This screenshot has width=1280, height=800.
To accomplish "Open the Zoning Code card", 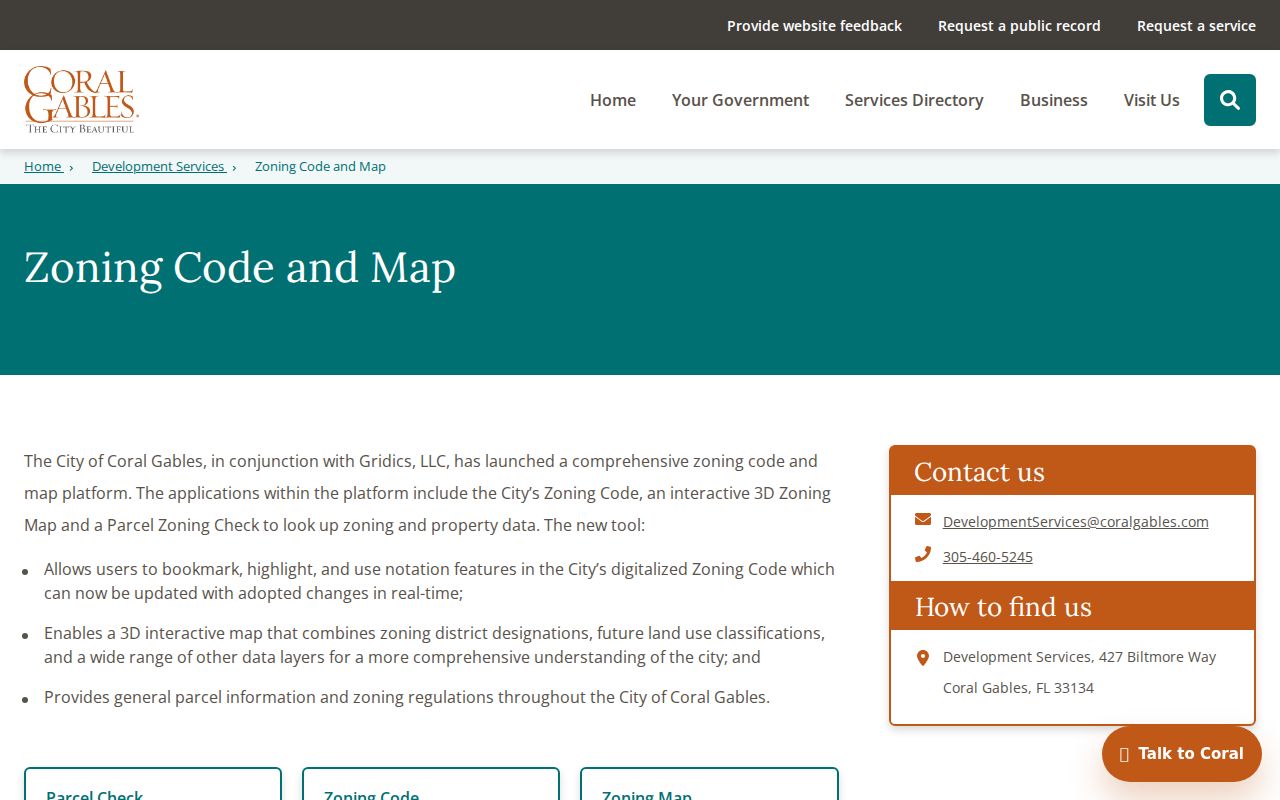I will tap(431, 784).
